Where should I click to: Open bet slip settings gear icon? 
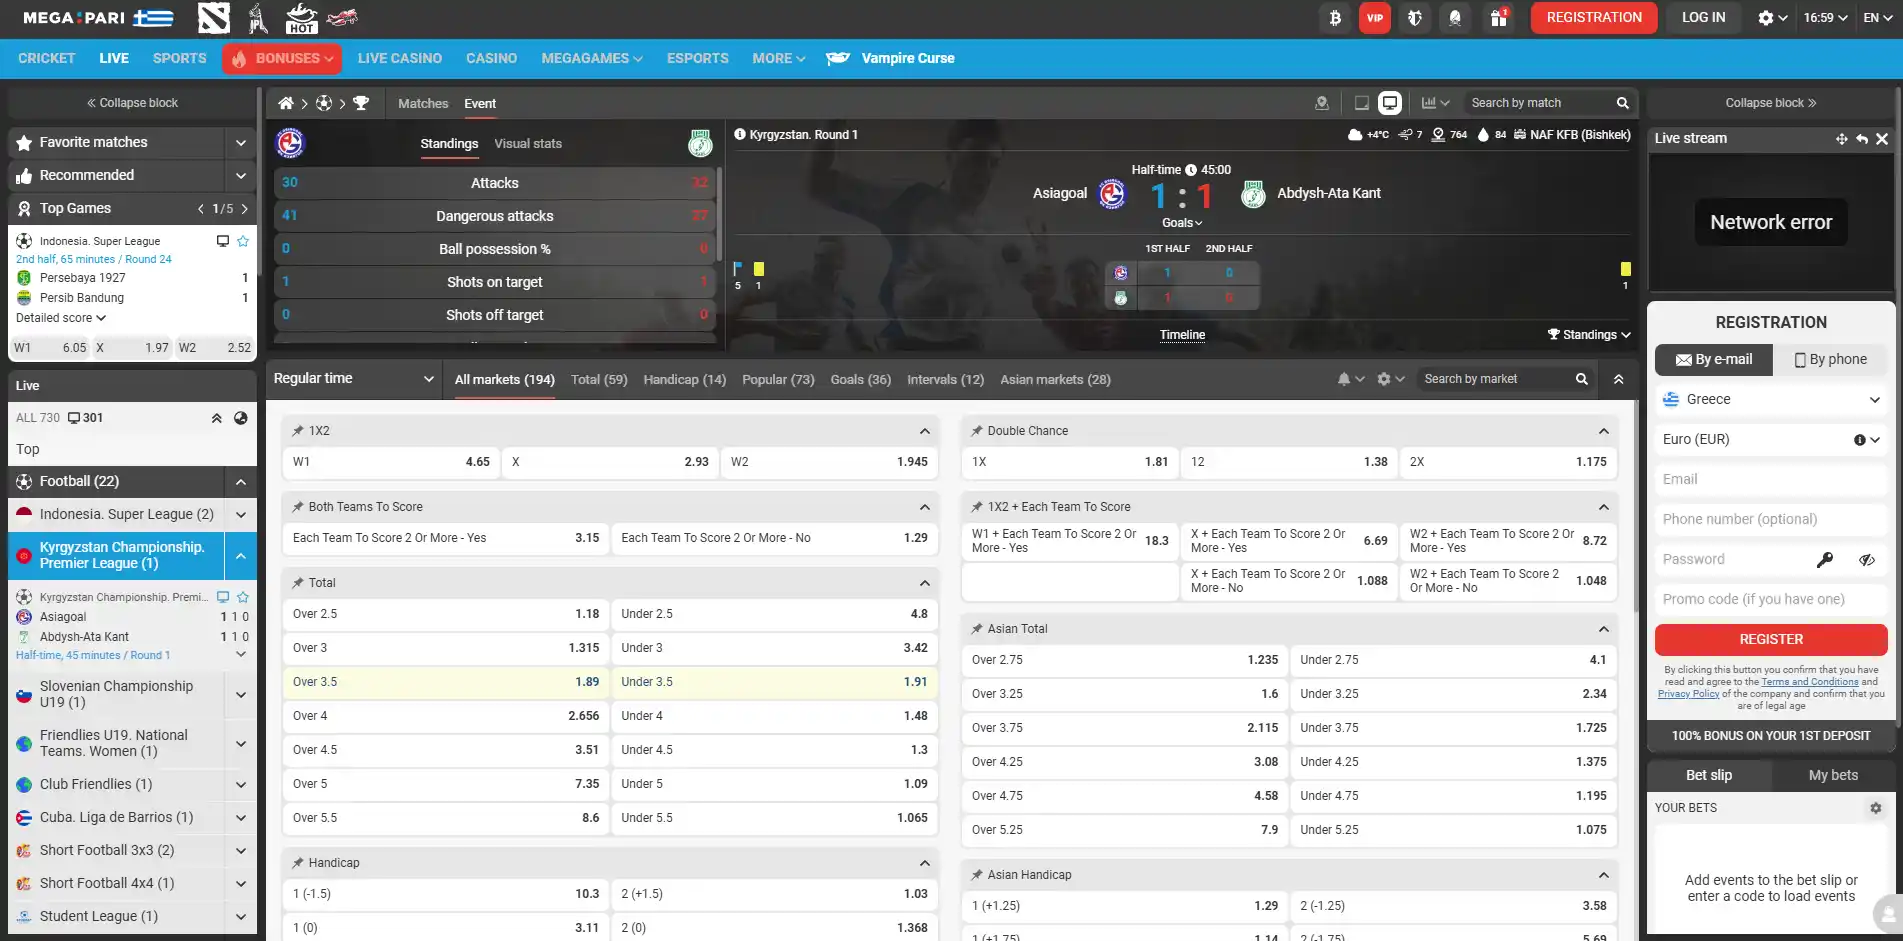1876,808
